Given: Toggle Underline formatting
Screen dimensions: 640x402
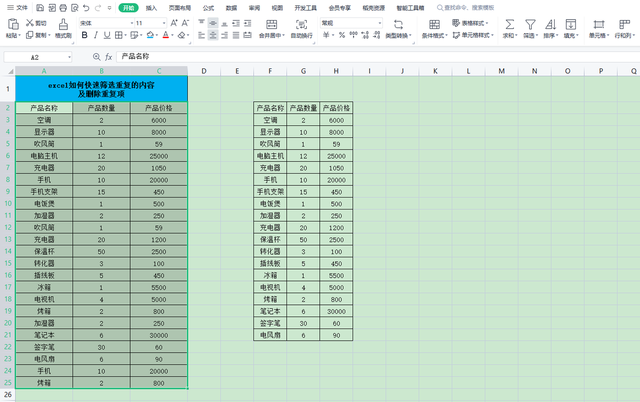Looking at the screenshot, I should coord(107,35).
